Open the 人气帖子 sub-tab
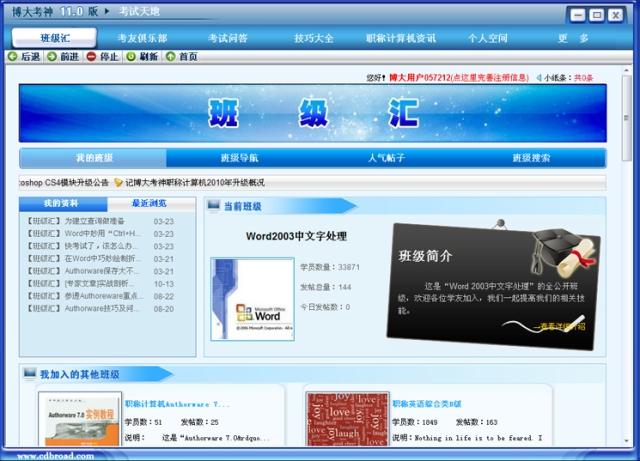Image resolution: width=640 pixels, height=461 pixels. (x=386, y=158)
